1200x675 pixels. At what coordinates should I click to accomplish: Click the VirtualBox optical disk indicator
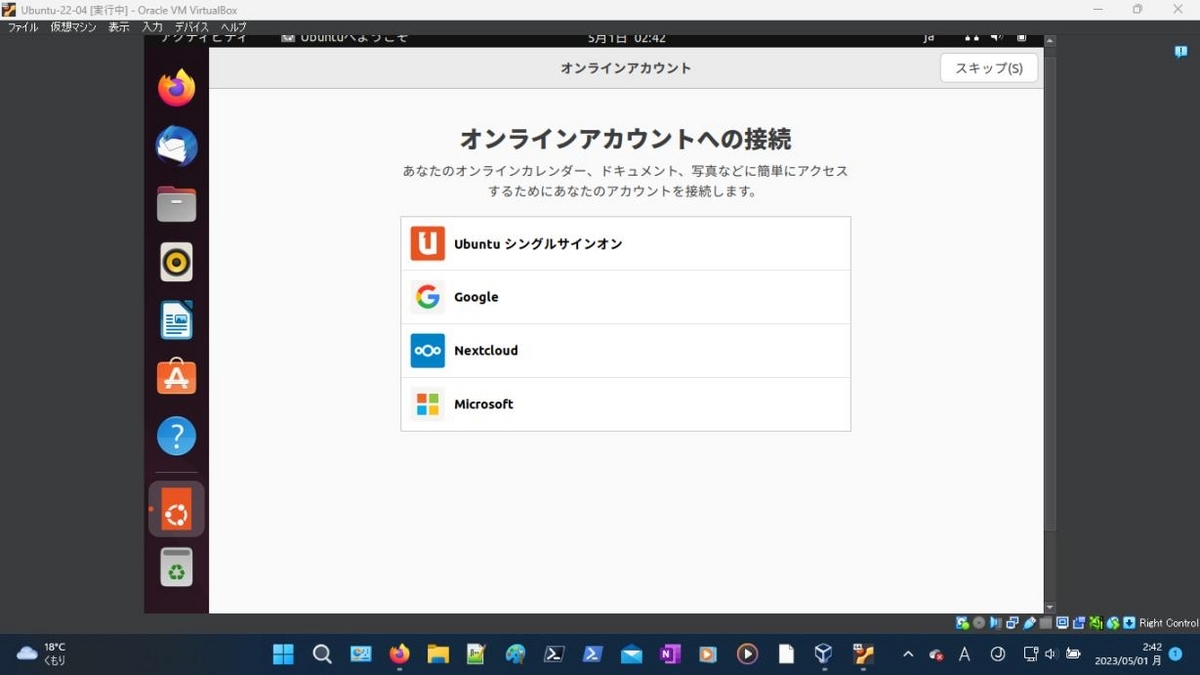point(979,623)
